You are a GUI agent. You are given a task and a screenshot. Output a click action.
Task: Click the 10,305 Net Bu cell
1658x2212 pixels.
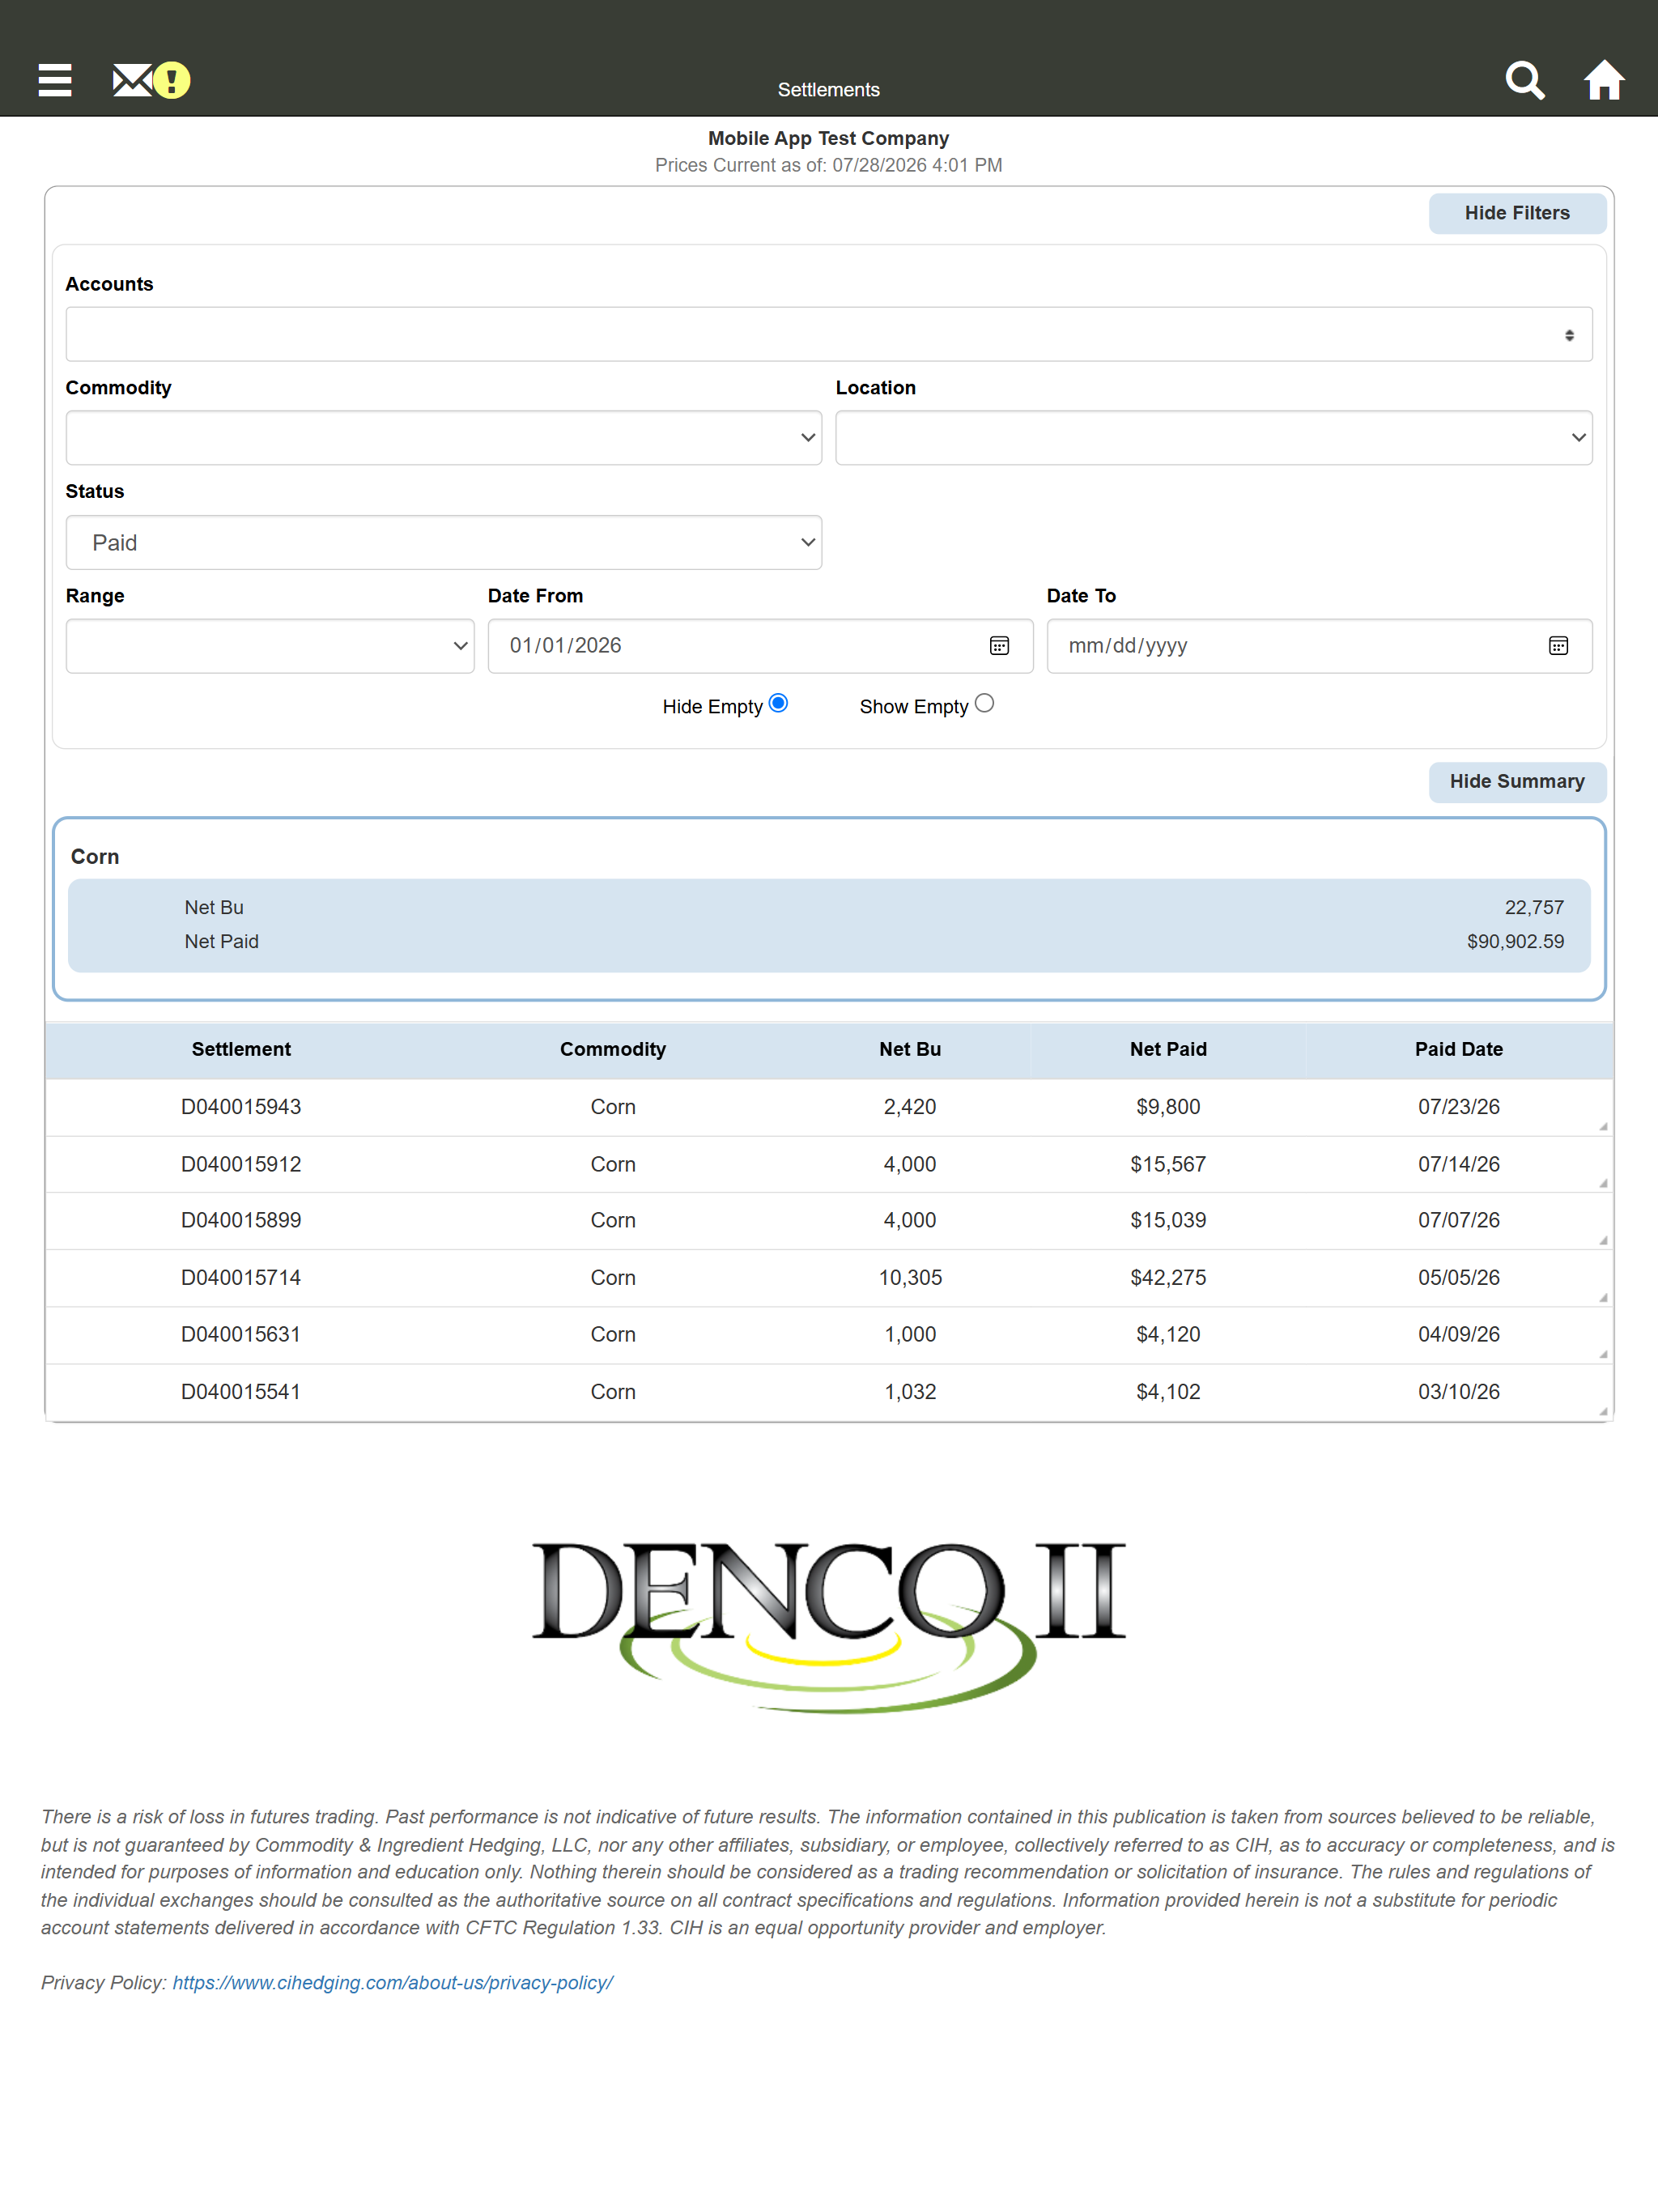pos(910,1278)
